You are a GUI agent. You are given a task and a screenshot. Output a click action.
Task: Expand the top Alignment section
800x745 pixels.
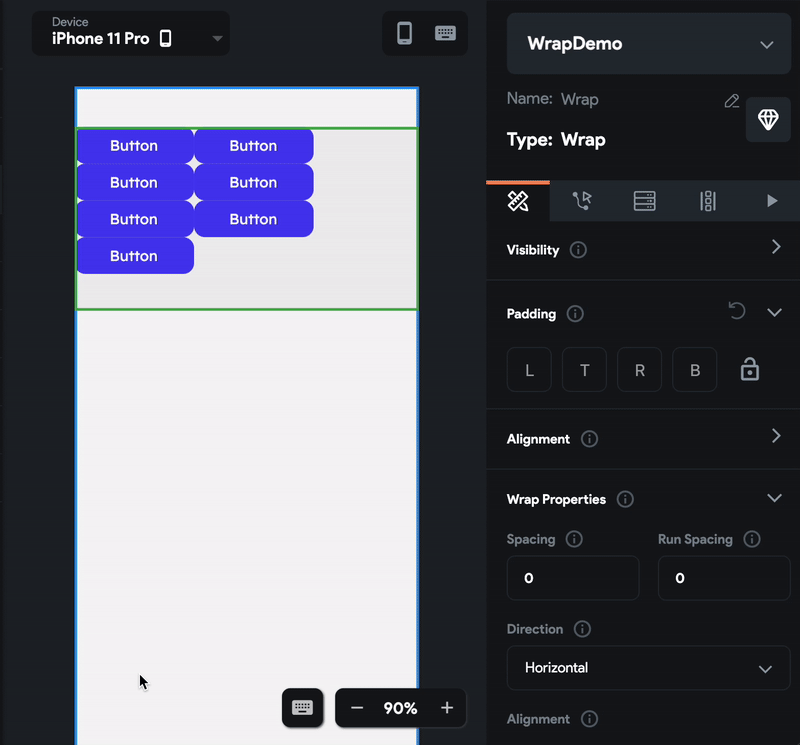pyautogui.click(x=776, y=436)
